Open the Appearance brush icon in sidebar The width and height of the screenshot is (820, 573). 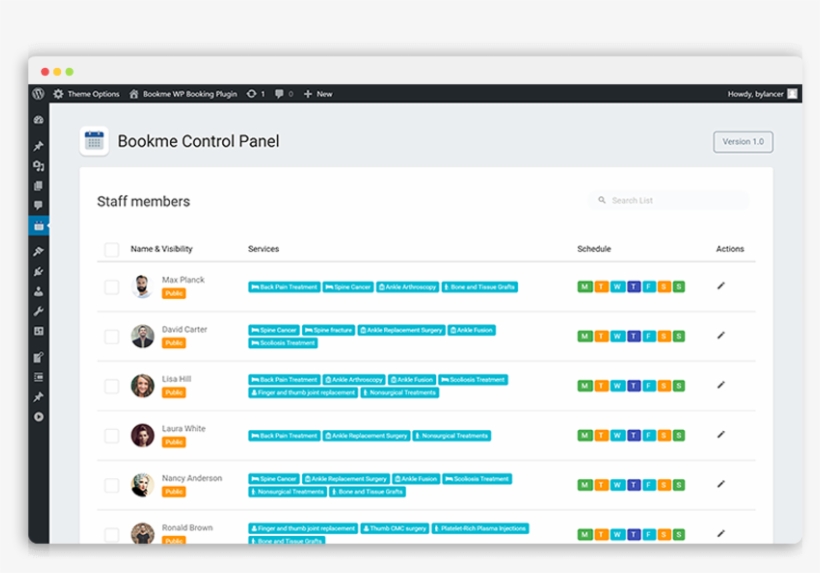tap(39, 251)
